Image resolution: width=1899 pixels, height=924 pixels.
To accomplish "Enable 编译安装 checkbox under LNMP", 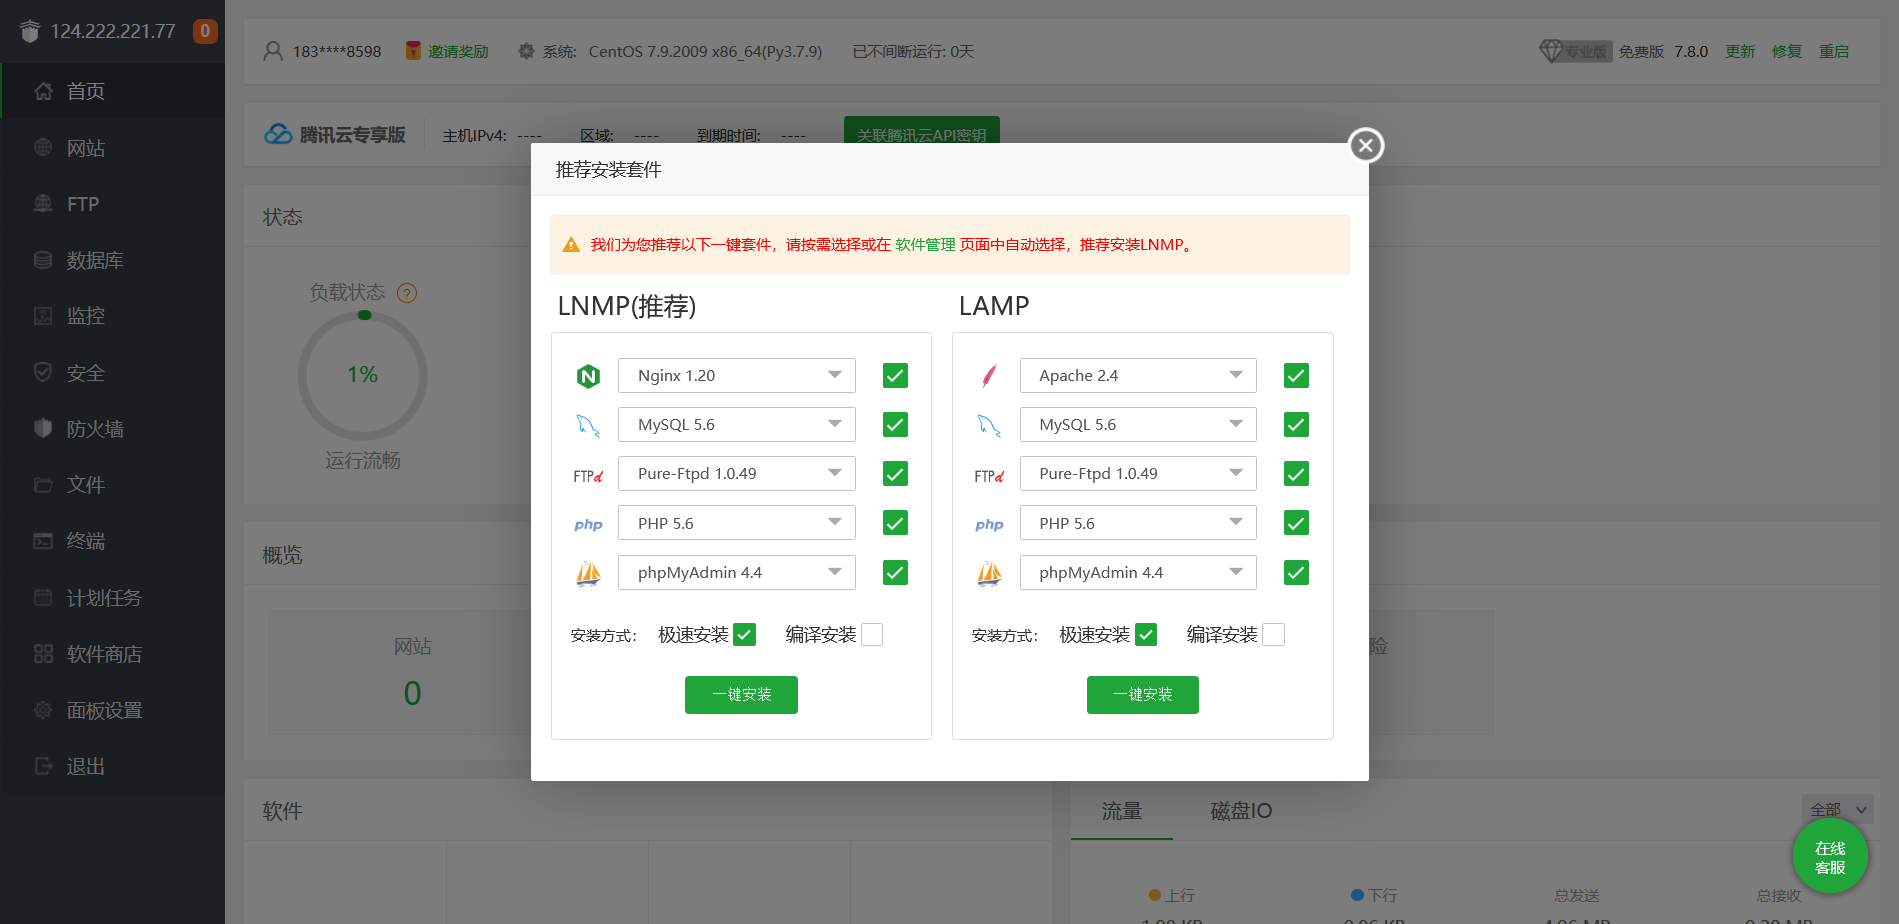I will 872,635.
